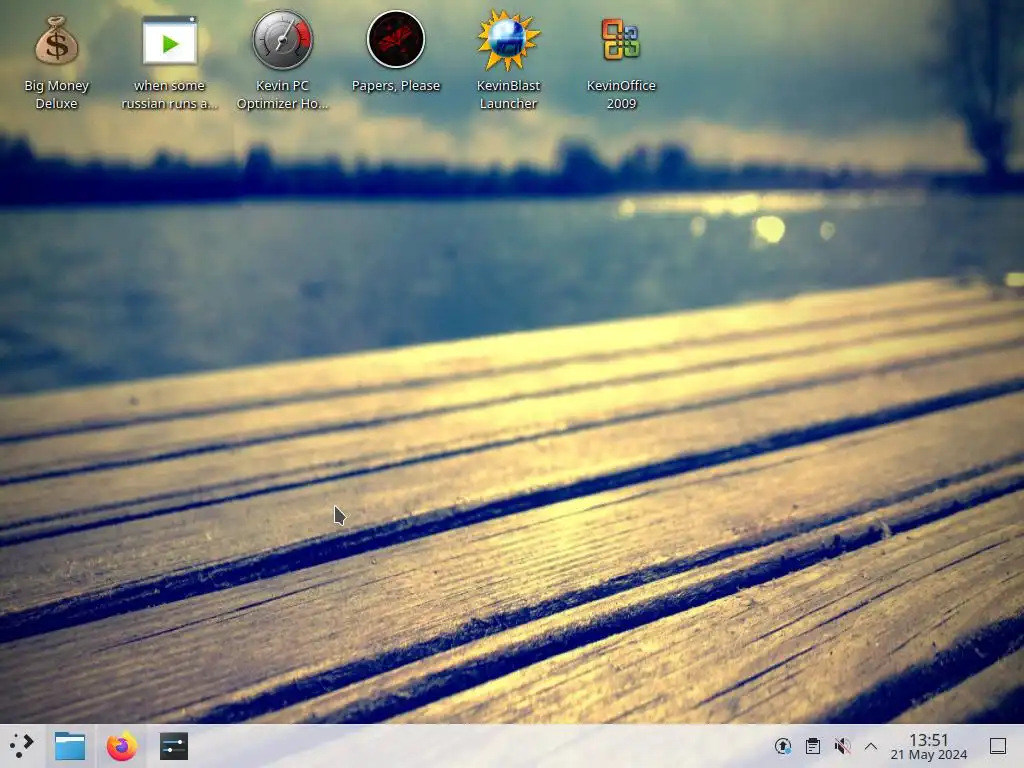Open the KDE application launcher menu
The width and height of the screenshot is (1024, 768).
tap(22, 746)
